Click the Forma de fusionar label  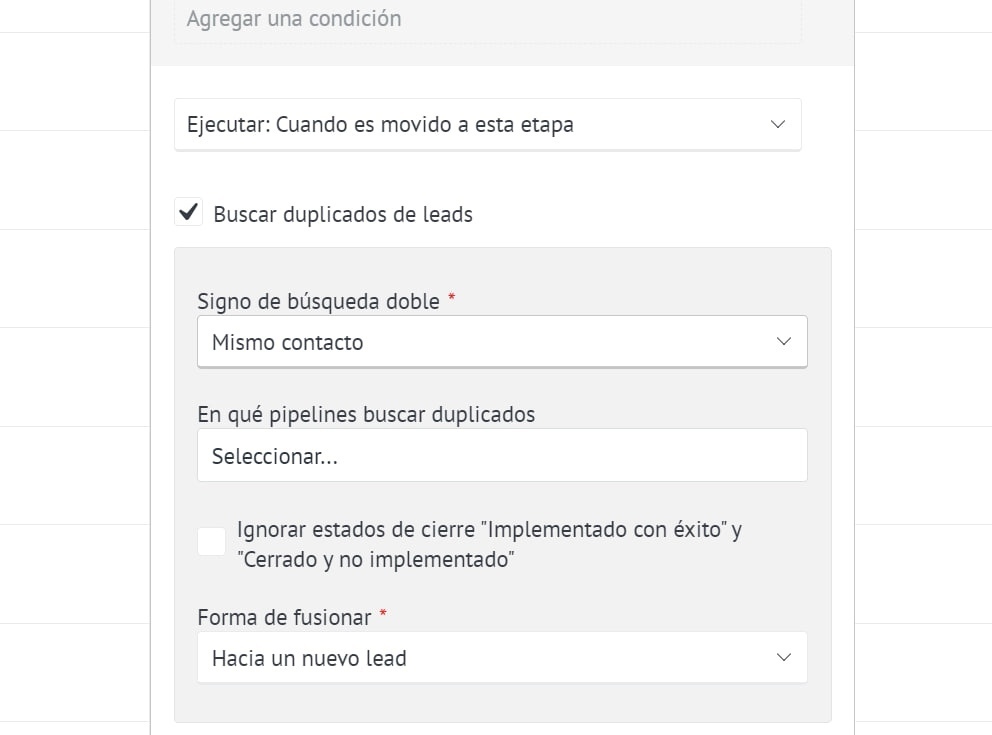tap(284, 617)
